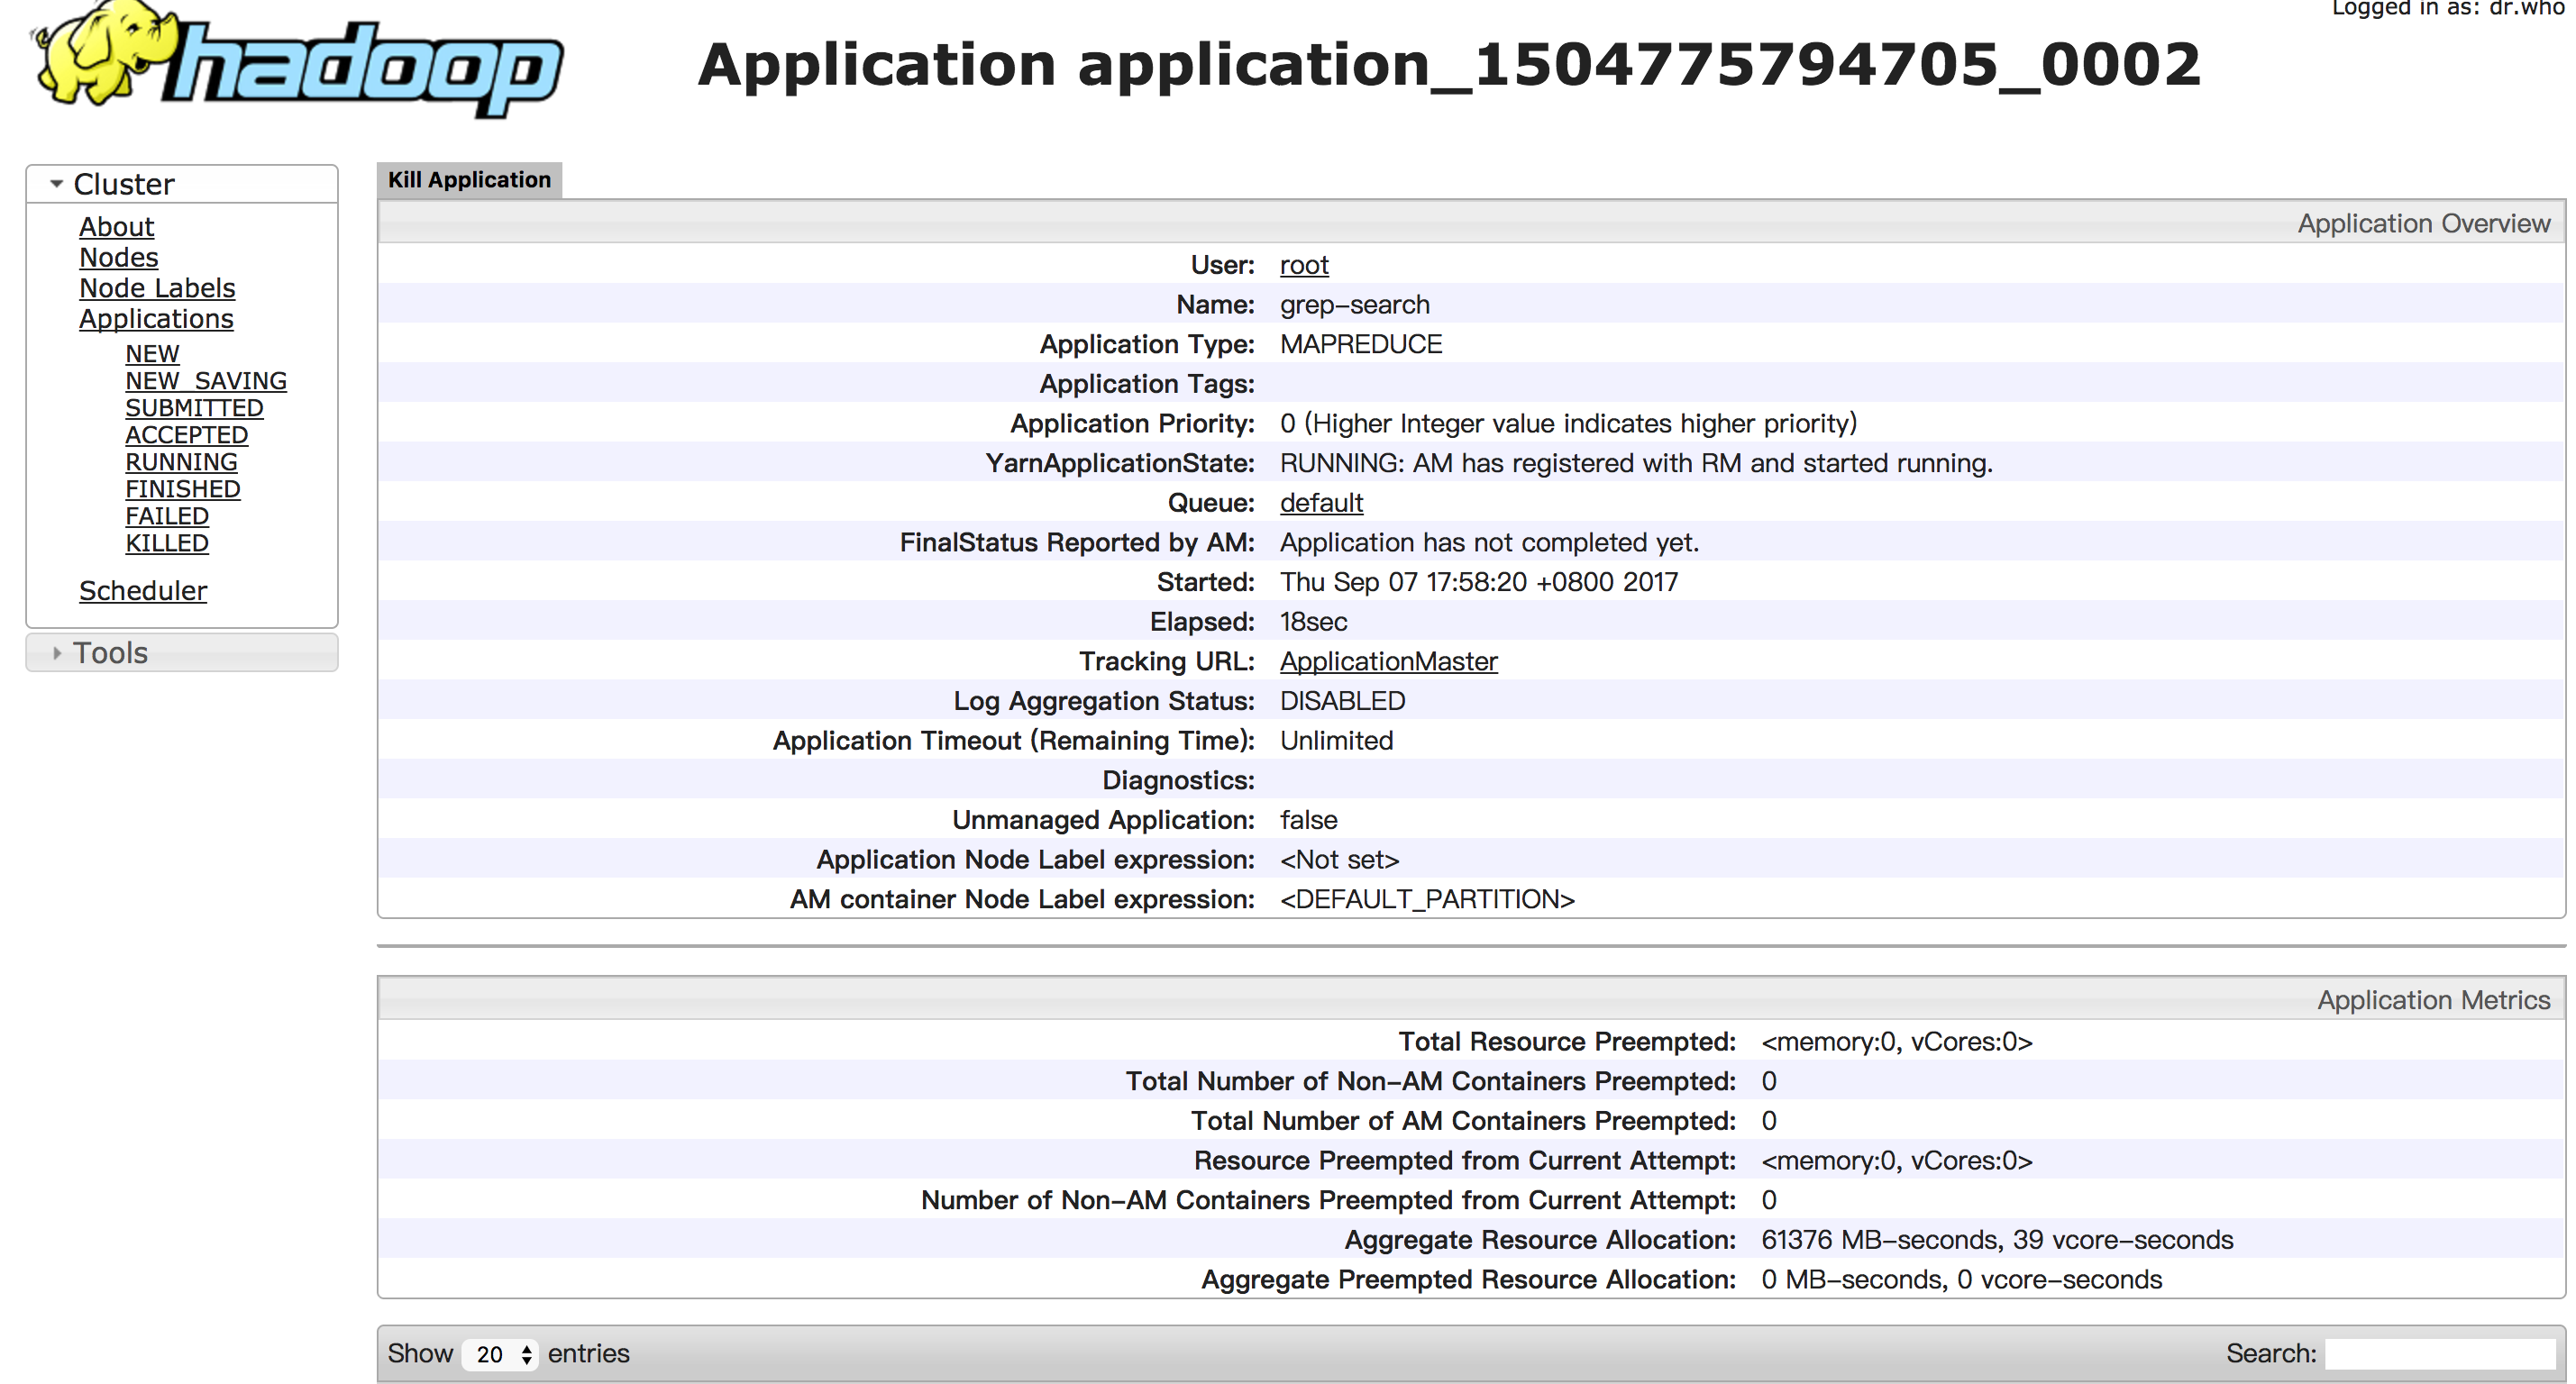Open the About cluster page
This screenshot has width=2576, height=1384.
[116, 227]
